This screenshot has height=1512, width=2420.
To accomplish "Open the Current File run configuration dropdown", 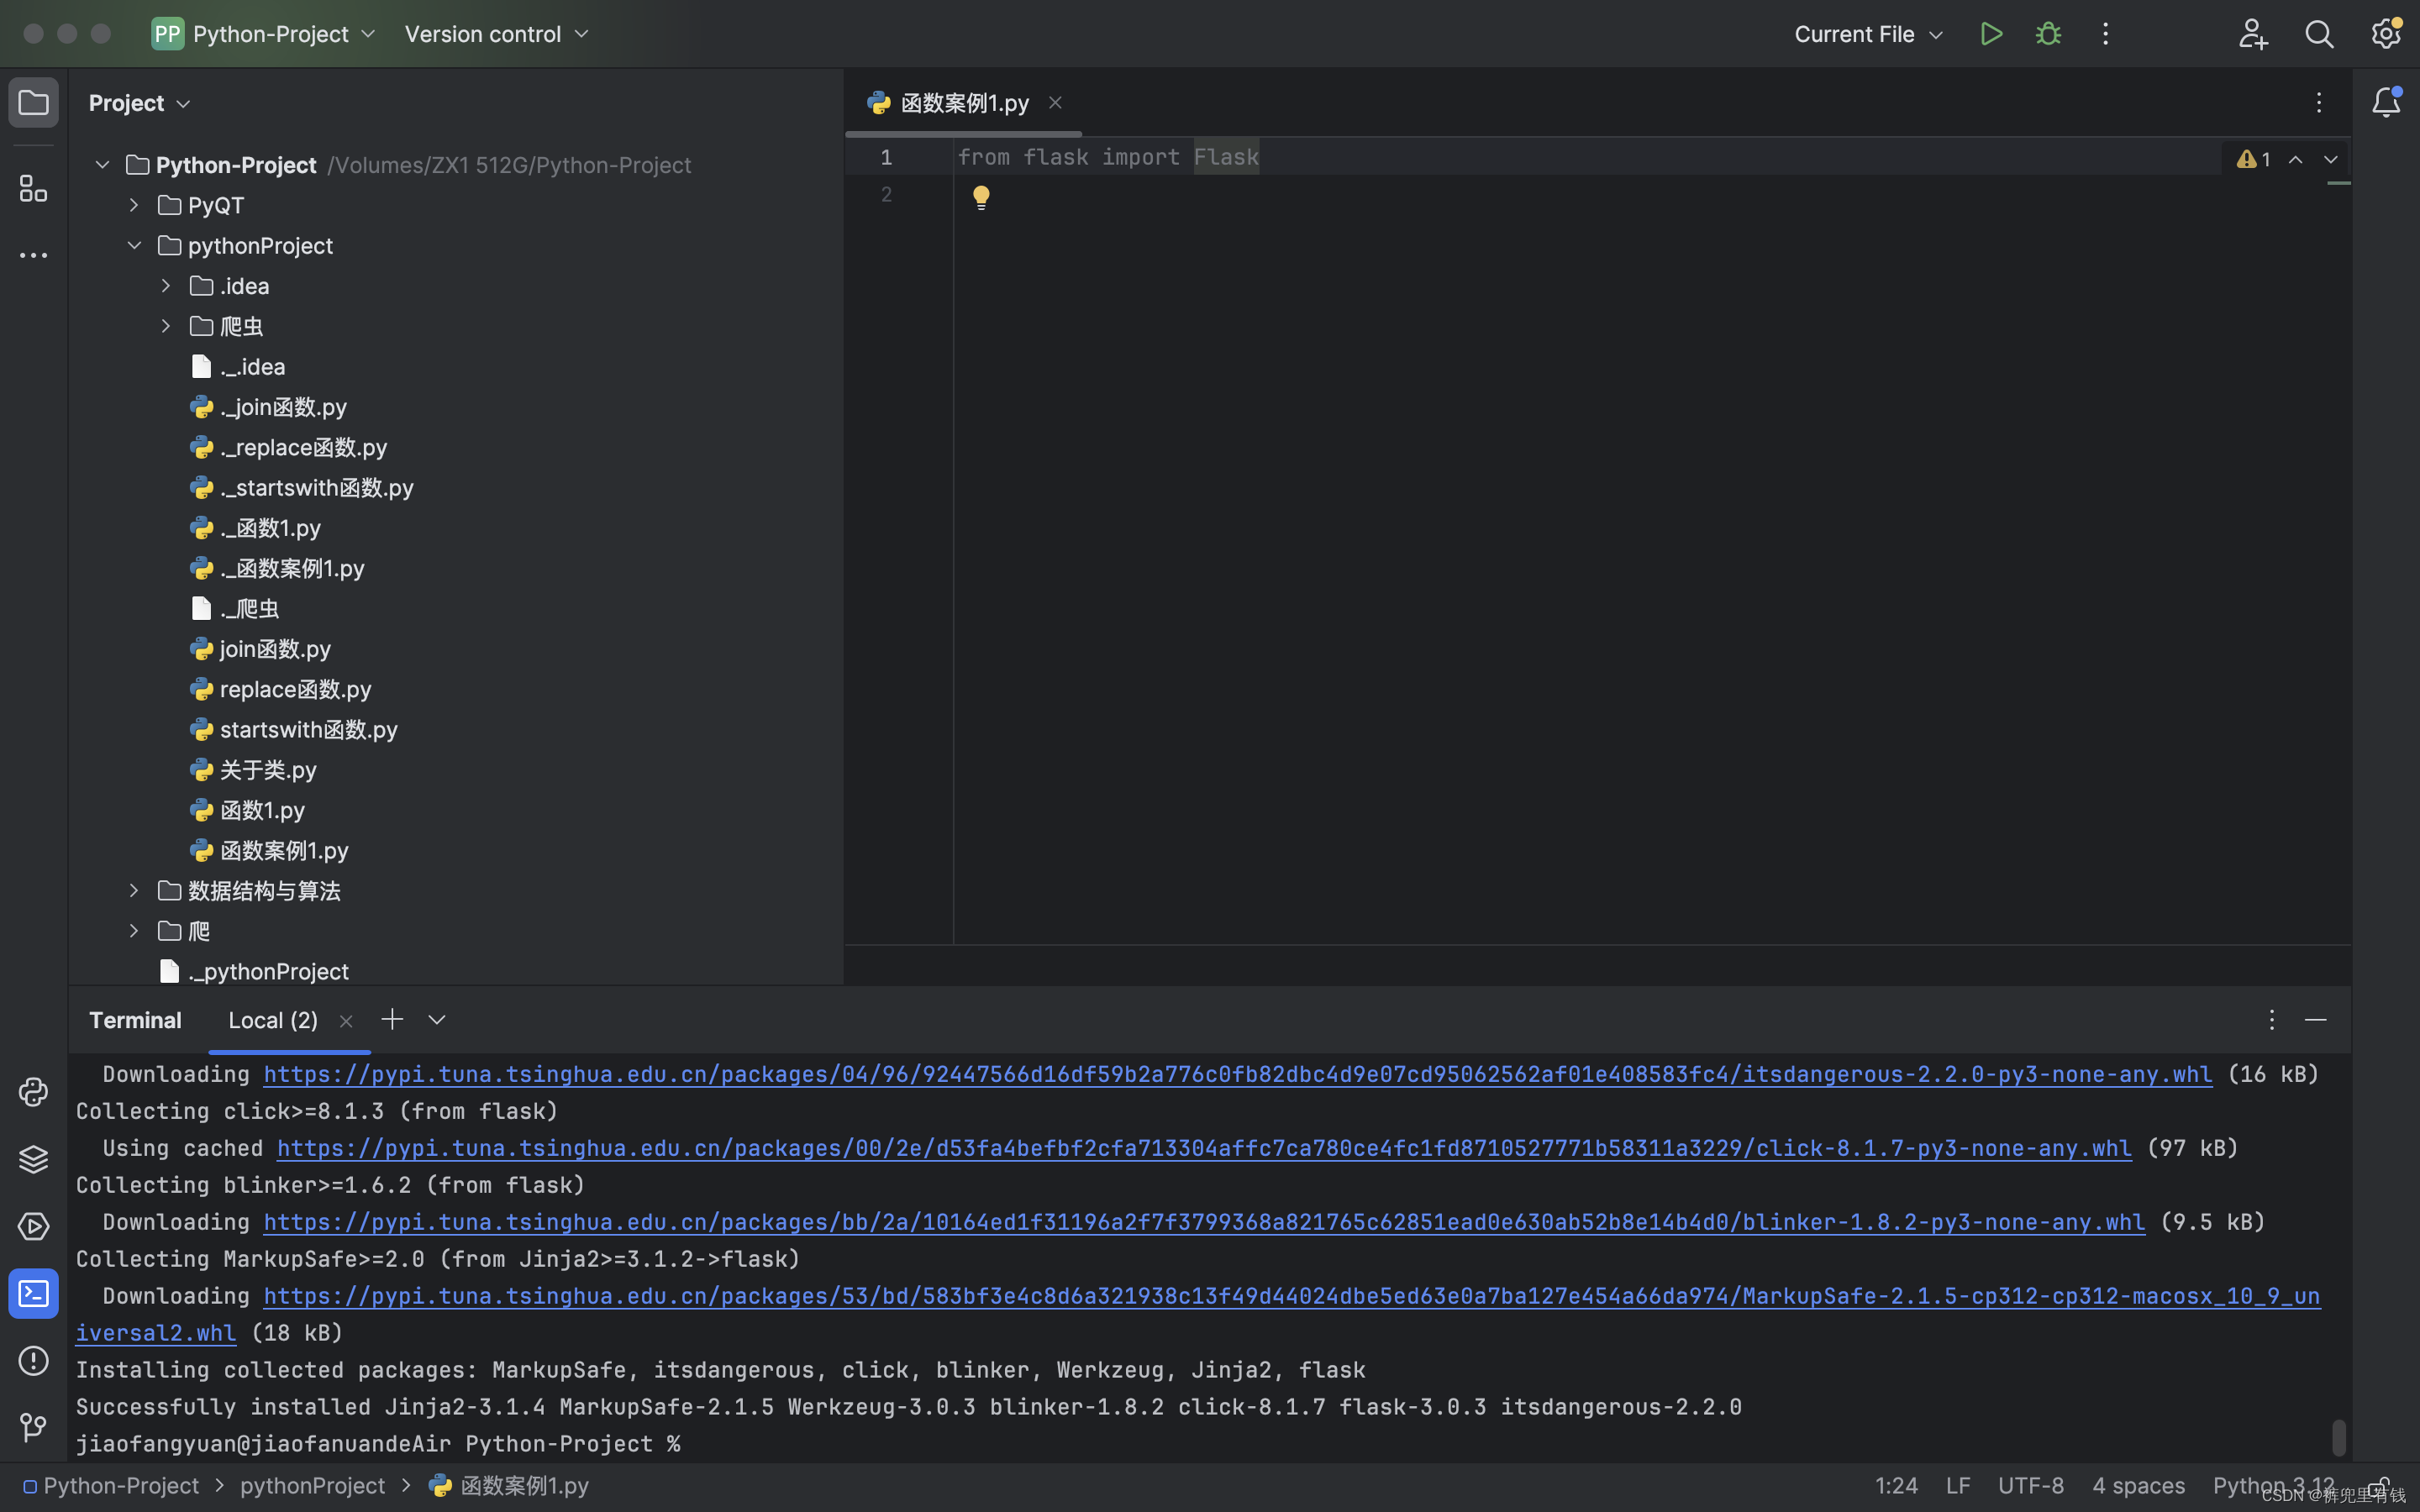I will (x=1866, y=33).
